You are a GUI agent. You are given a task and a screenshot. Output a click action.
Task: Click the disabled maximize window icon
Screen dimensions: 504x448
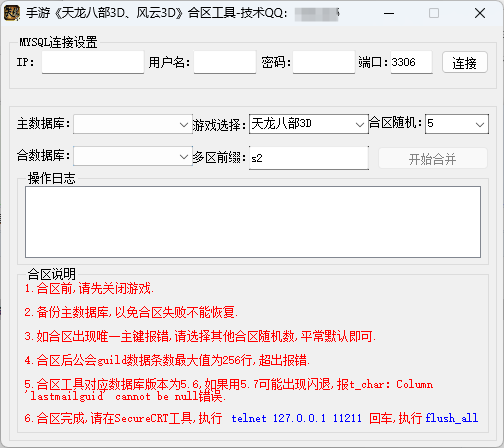coord(434,13)
